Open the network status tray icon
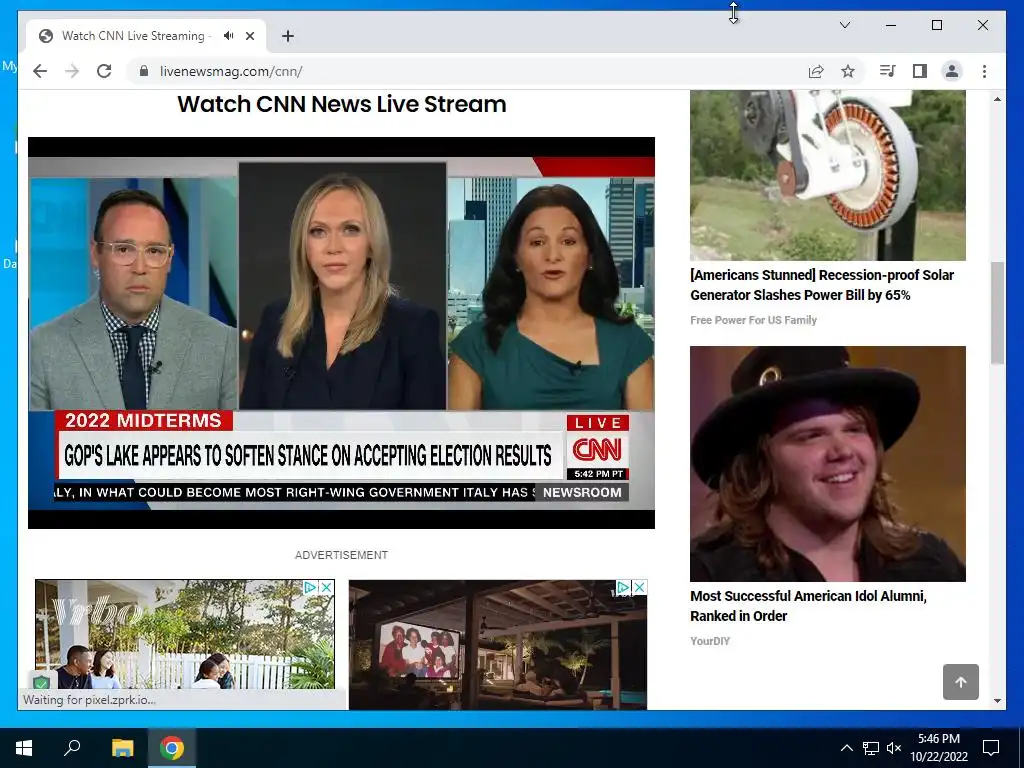Screen dimensions: 1024x768 pyautogui.click(x=871, y=748)
